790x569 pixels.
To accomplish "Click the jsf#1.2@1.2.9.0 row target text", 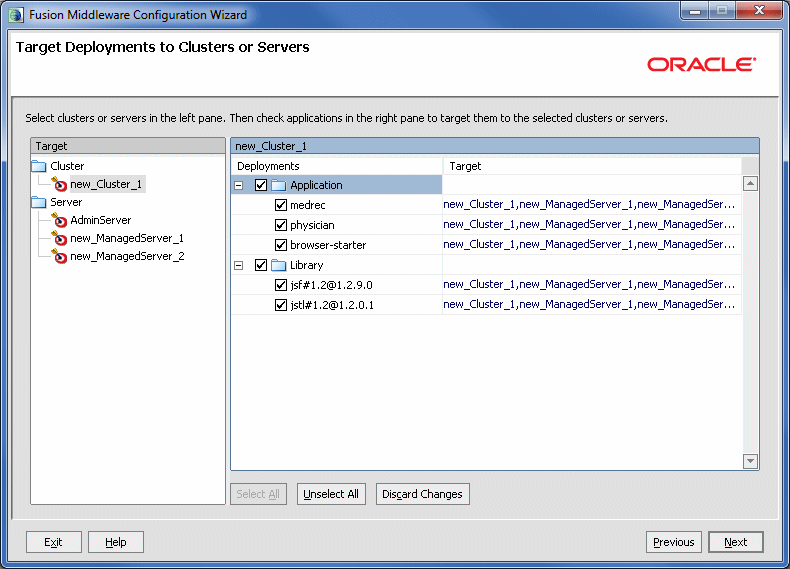I will pos(589,285).
